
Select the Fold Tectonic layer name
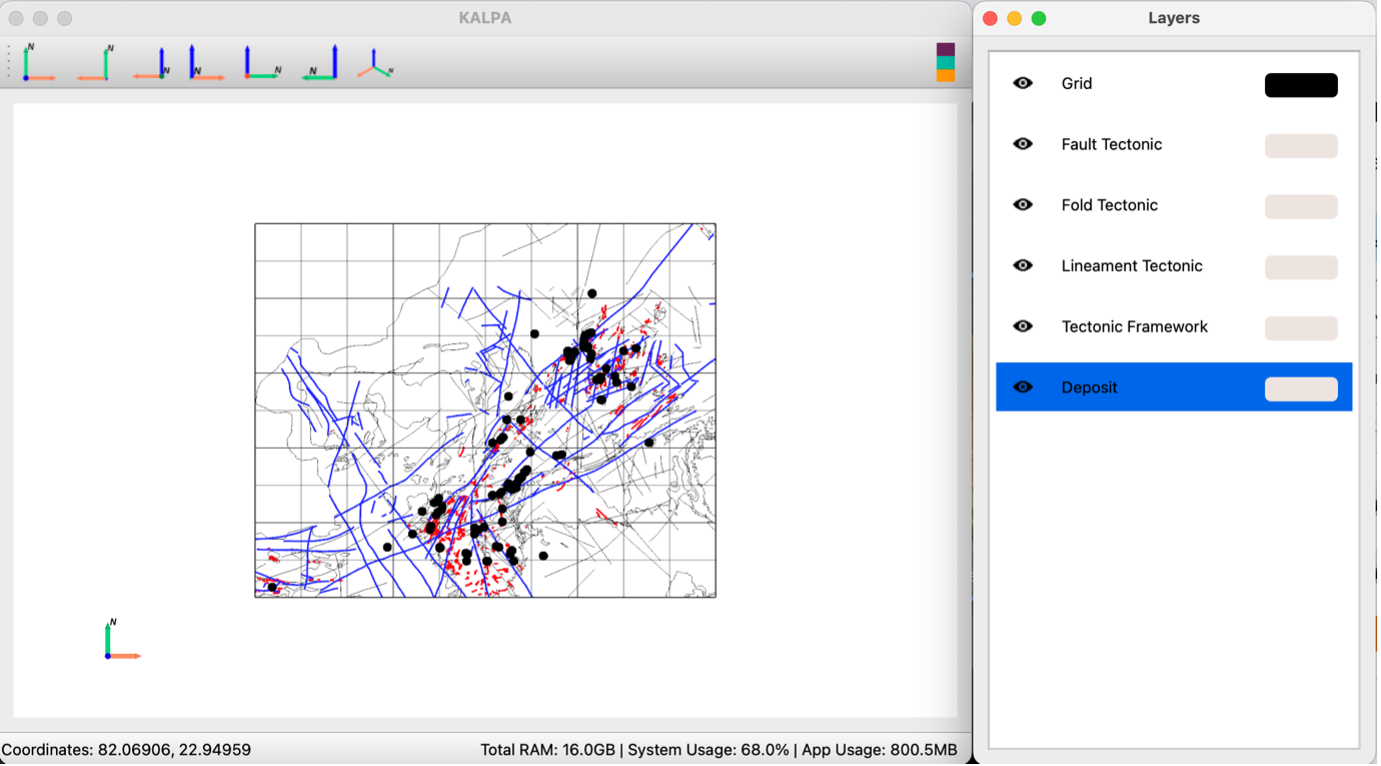[1109, 205]
